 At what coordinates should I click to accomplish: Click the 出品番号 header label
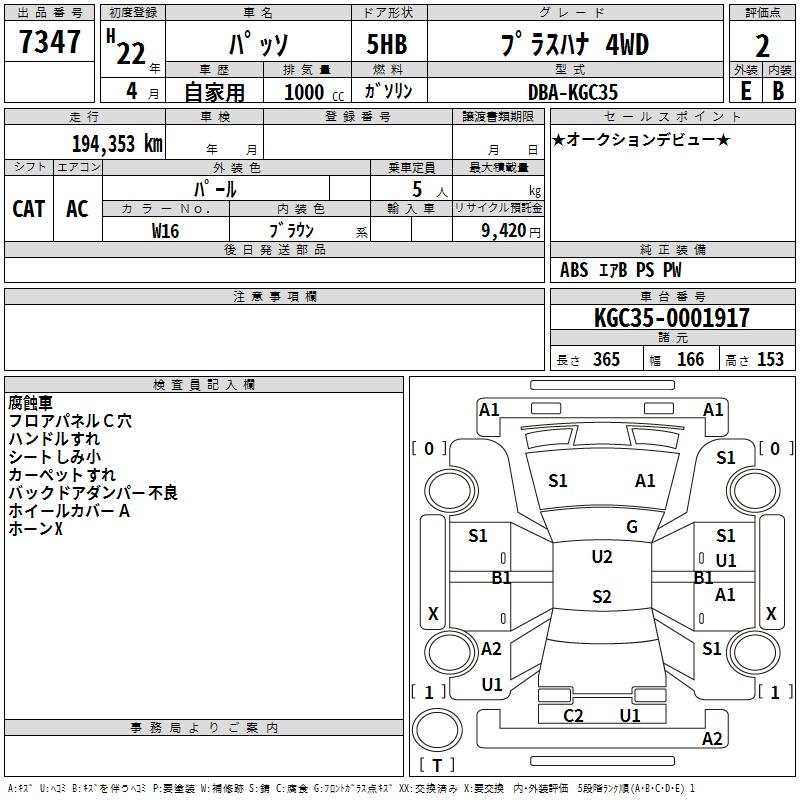click(49, 13)
